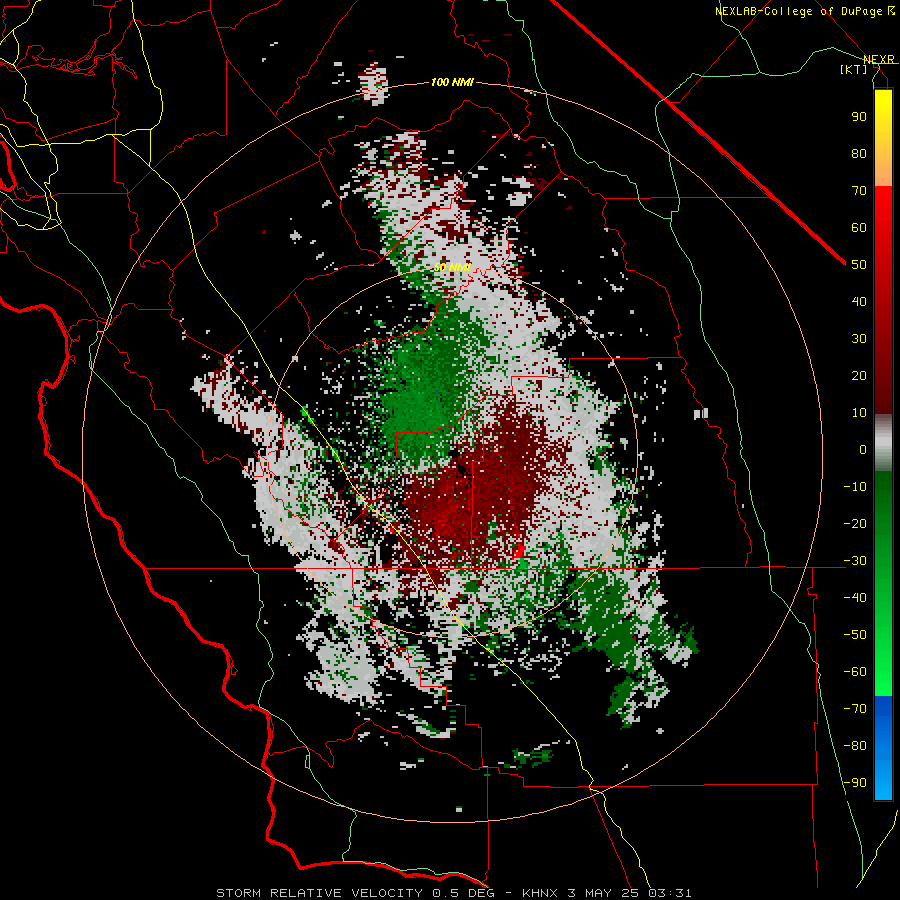
Task: Click the -90 value on the legend
Action: pos(855,783)
